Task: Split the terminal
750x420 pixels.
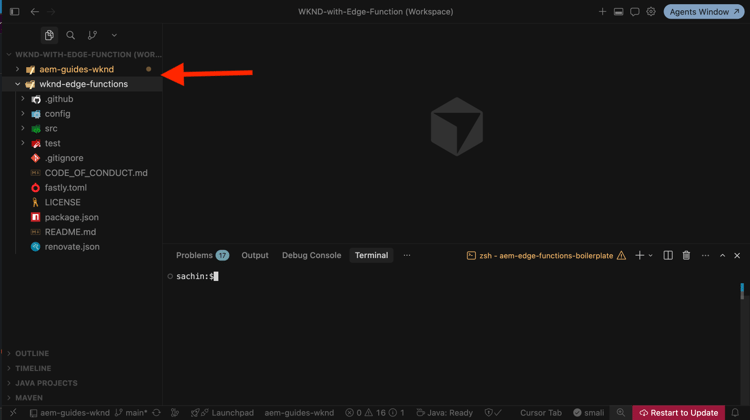Action: (668, 255)
